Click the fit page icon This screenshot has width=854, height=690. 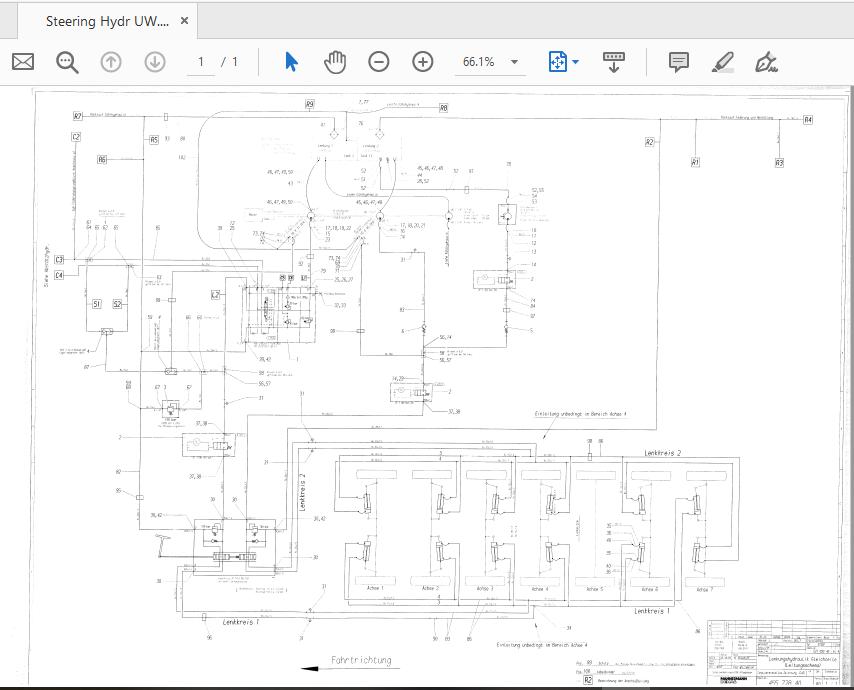tap(557, 62)
